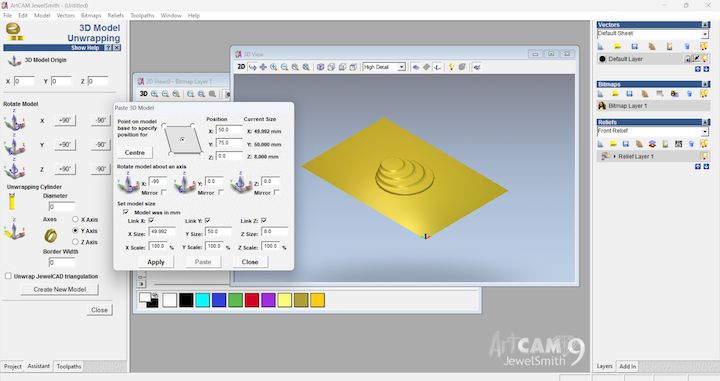
Task: Toggle Default Layer lock icon
Action: pos(688,59)
